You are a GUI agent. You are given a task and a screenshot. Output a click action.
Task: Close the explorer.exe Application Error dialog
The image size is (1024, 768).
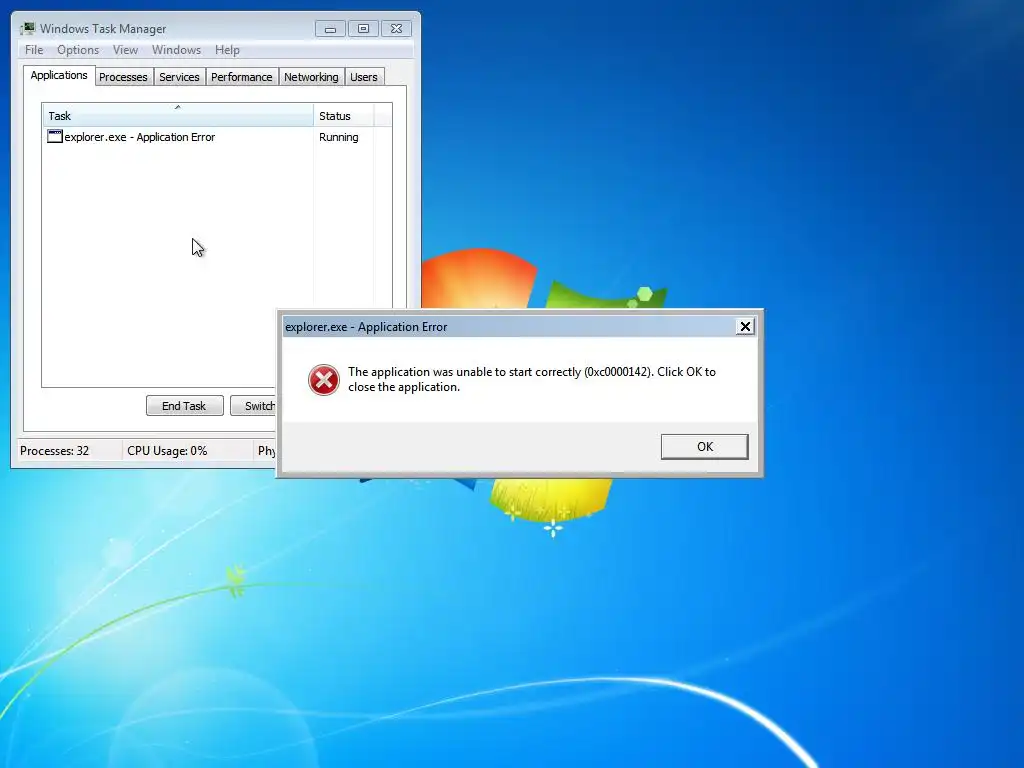(745, 327)
